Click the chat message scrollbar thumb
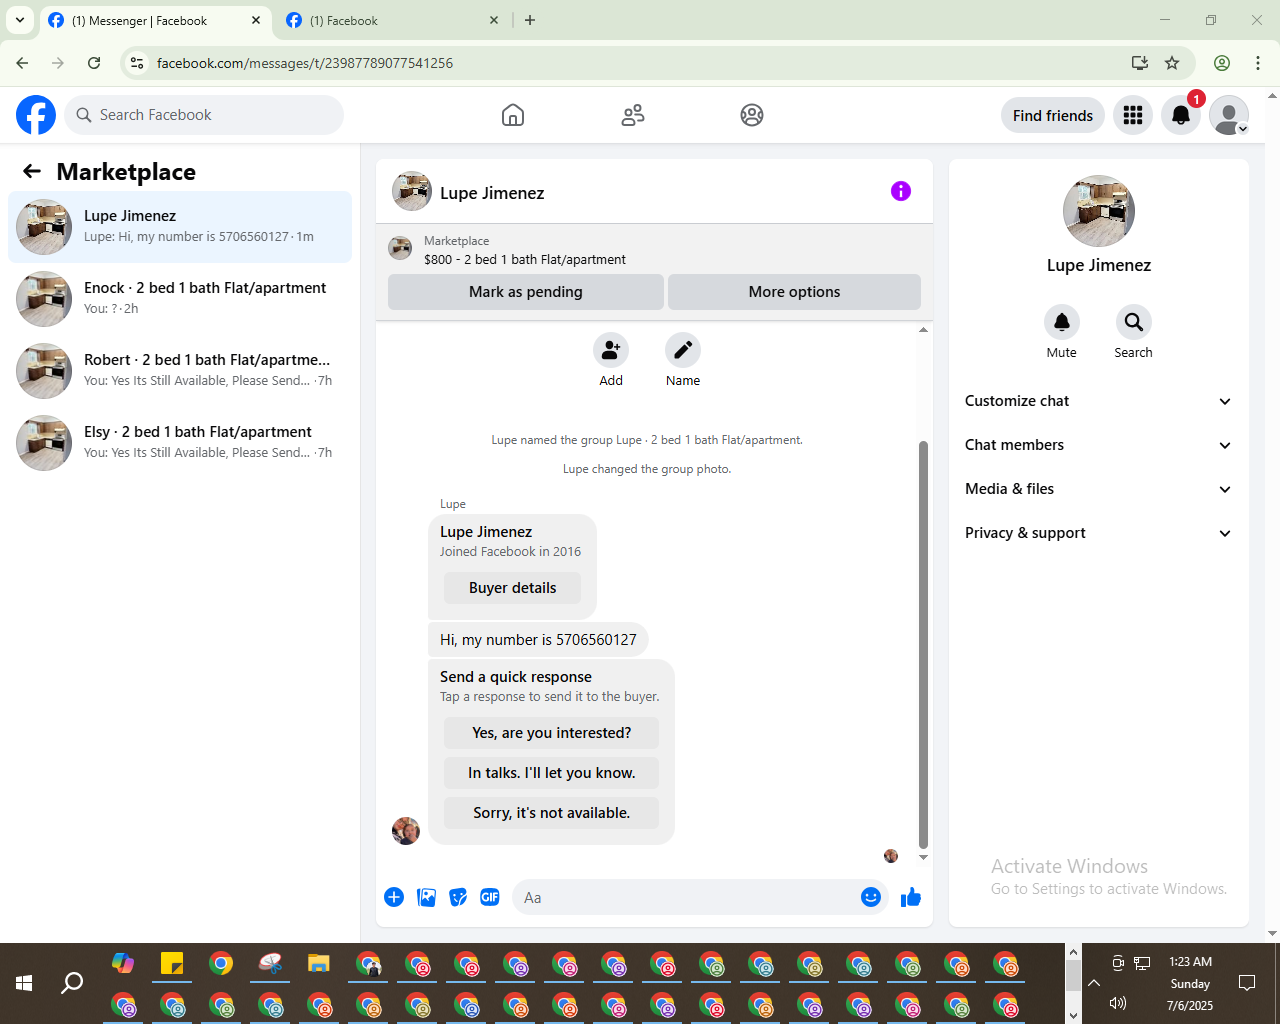This screenshot has width=1280, height=1024. [923, 644]
